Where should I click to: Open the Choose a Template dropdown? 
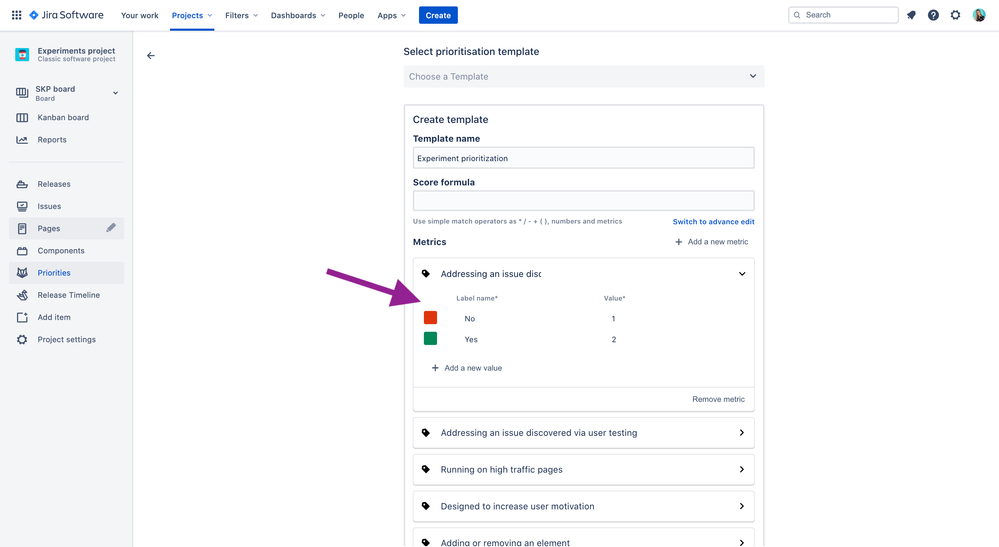coord(584,76)
